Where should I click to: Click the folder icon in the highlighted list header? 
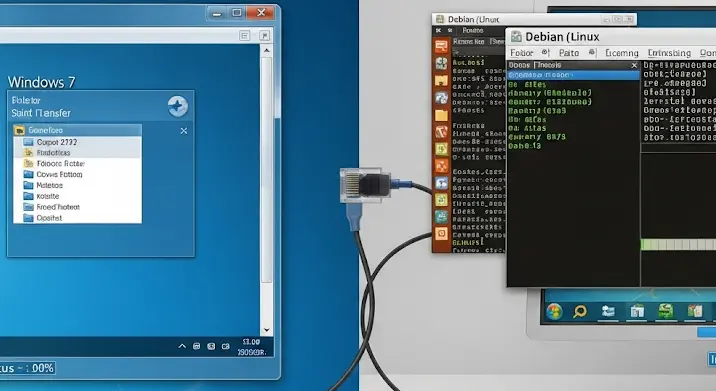tap(19, 131)
